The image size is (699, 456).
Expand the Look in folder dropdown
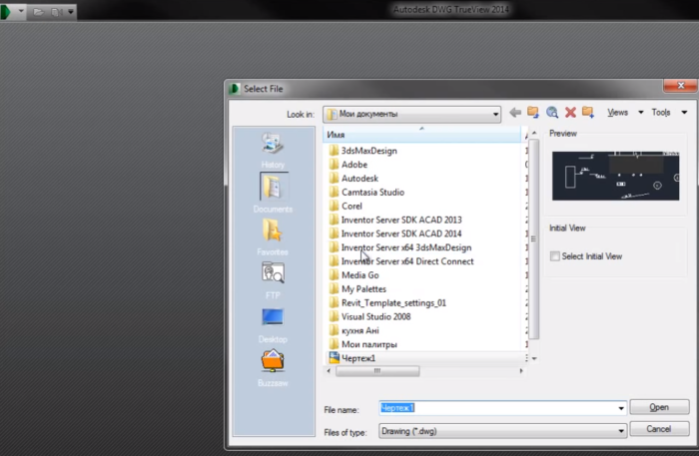click(x=495, y=114)
